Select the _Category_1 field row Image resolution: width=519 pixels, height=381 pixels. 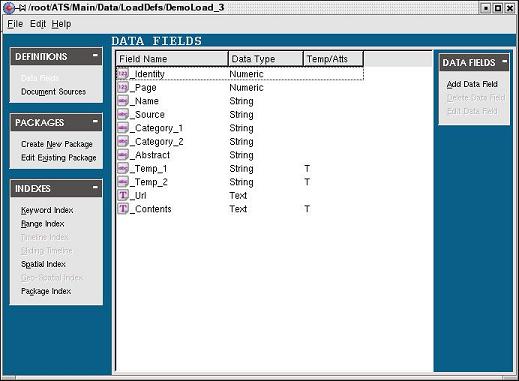click(x=240, y=128)
